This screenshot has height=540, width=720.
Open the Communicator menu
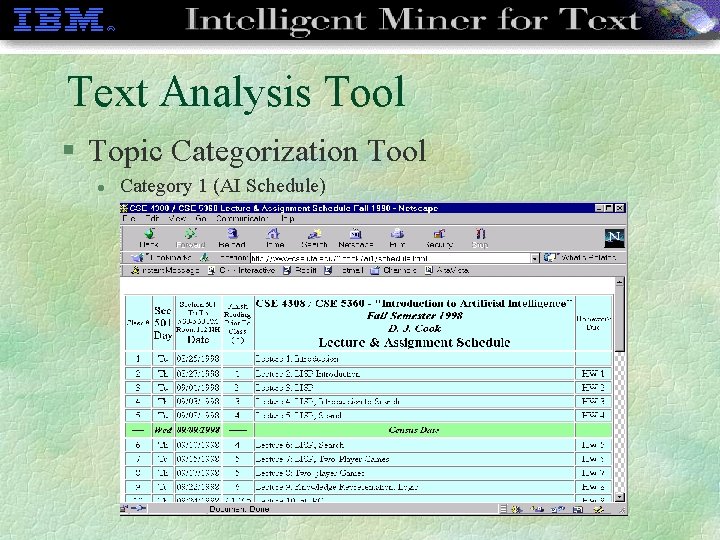(242, 219)
